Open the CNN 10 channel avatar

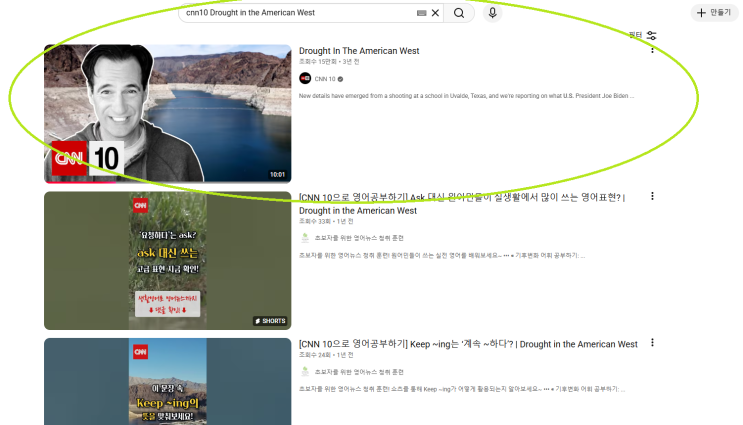pos(305,78)
